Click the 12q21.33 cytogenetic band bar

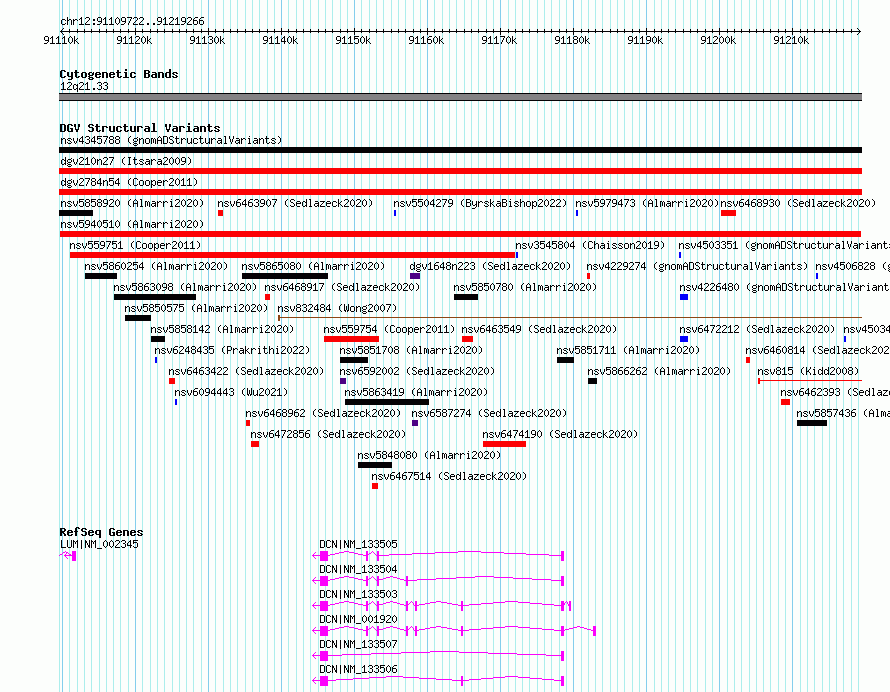tap(460, 97)
